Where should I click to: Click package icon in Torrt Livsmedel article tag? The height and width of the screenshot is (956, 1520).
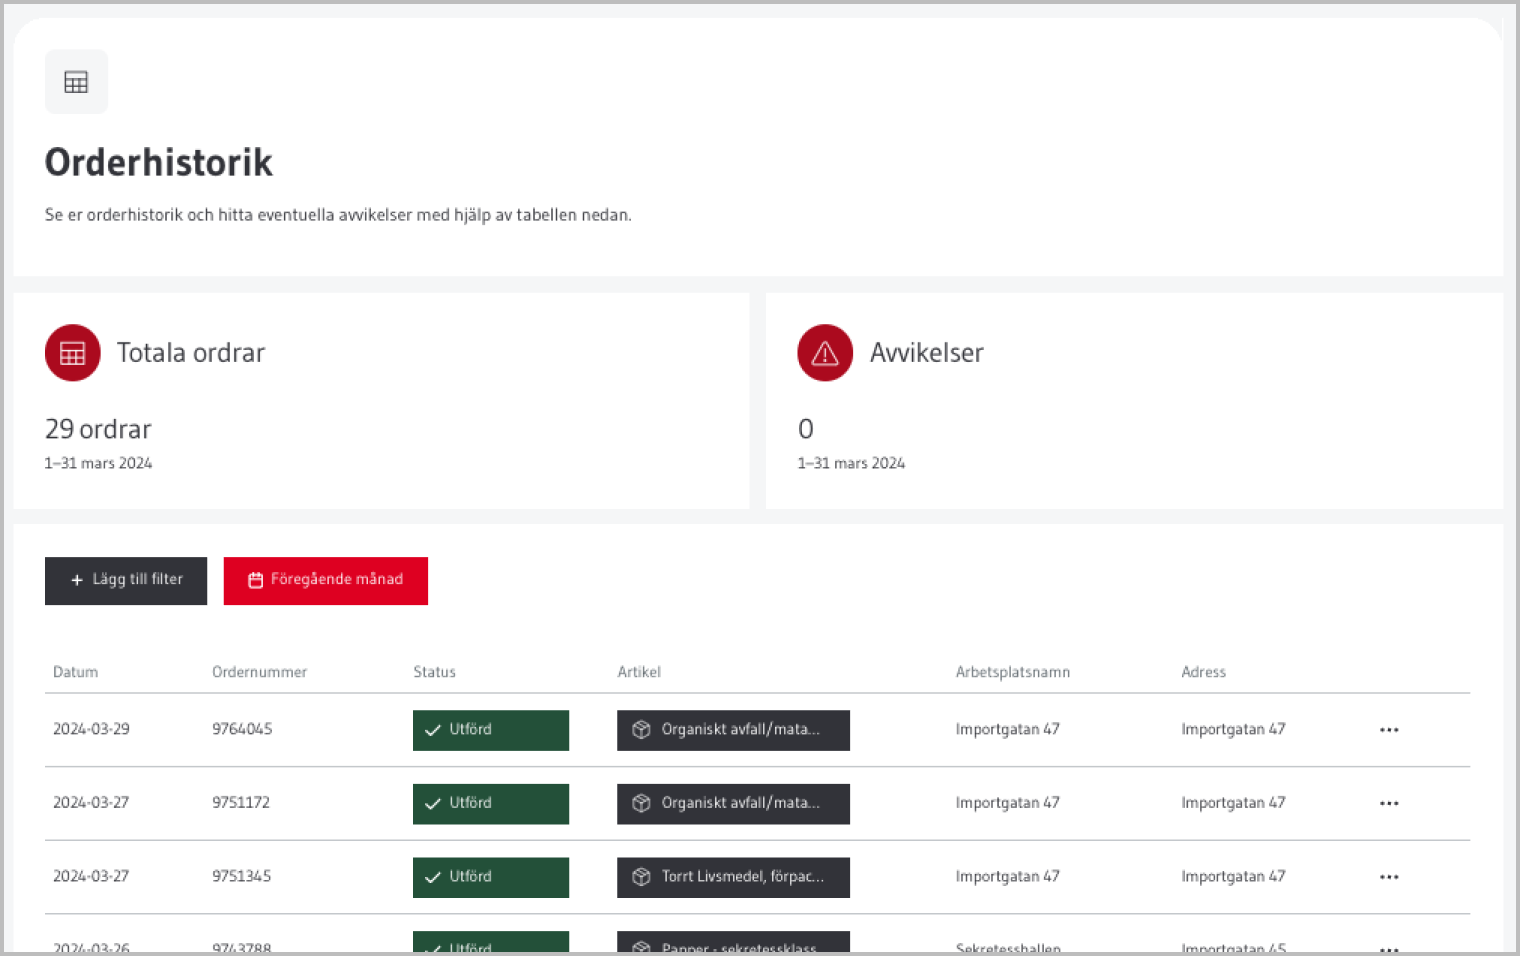pyautogui.click(x=642, y=877)
